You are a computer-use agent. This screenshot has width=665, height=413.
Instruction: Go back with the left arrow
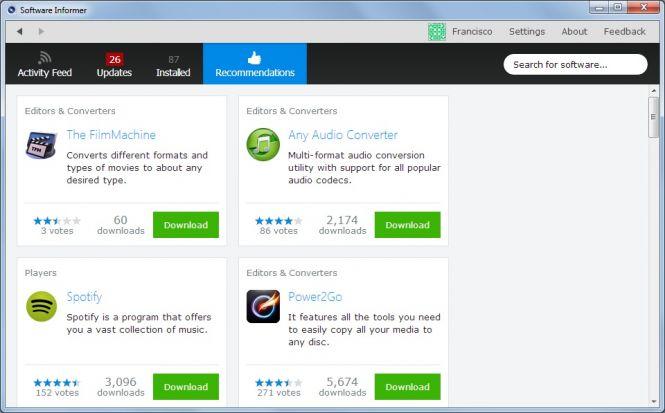(20, 31)
